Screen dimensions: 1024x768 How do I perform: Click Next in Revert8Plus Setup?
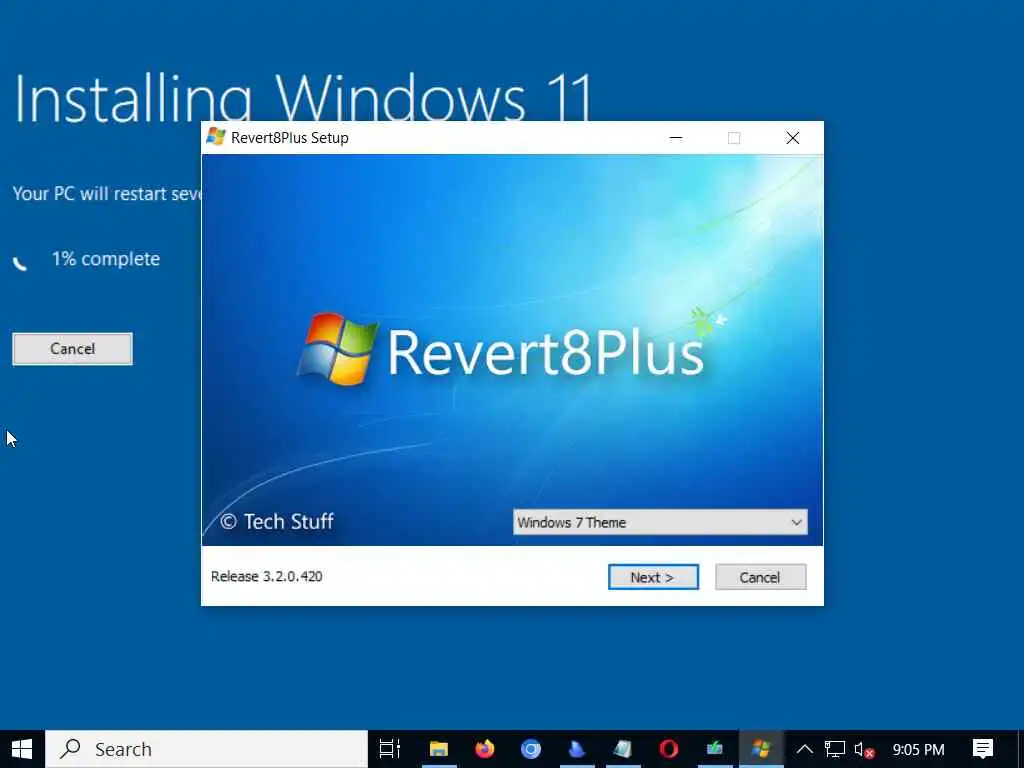[x=653, y=577]
